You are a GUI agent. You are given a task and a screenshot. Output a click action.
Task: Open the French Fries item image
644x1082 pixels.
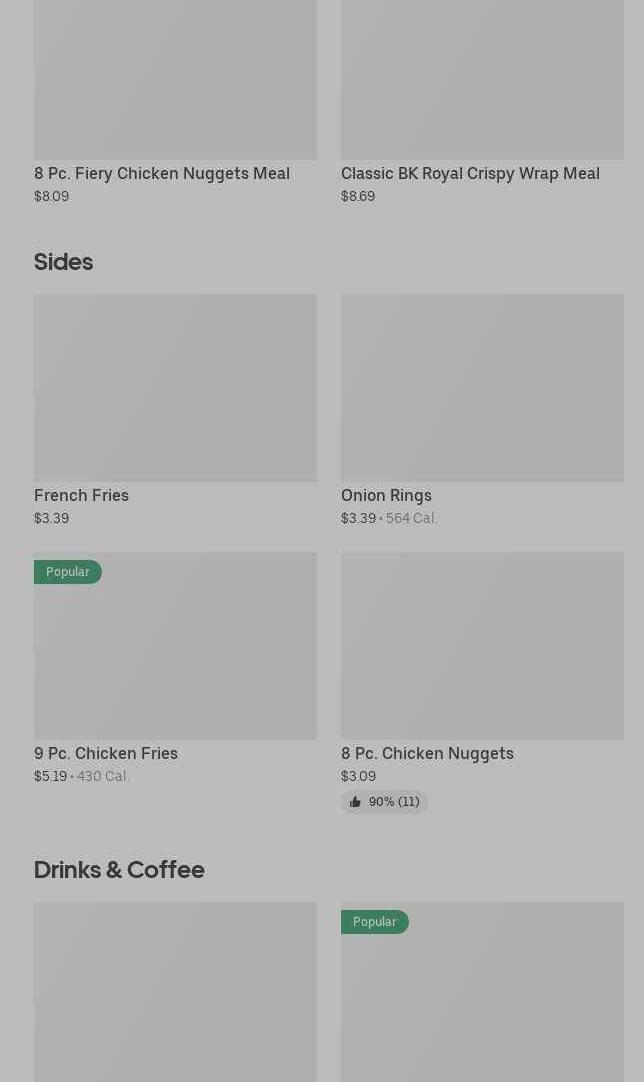[x=175, y=387]
